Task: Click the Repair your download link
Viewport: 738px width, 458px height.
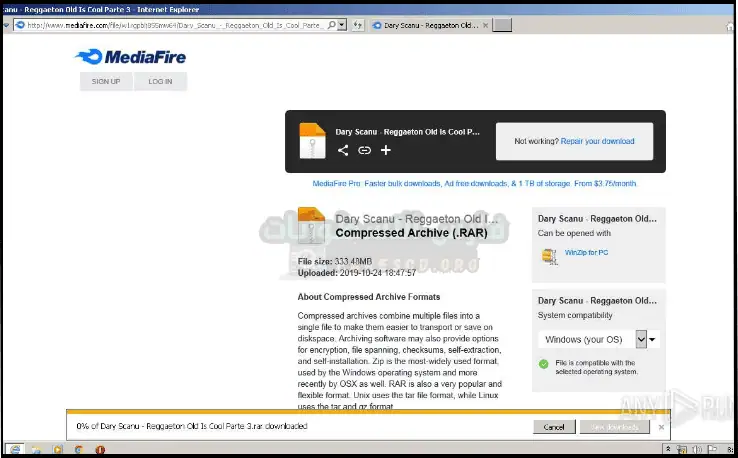Action: (597, 141)
